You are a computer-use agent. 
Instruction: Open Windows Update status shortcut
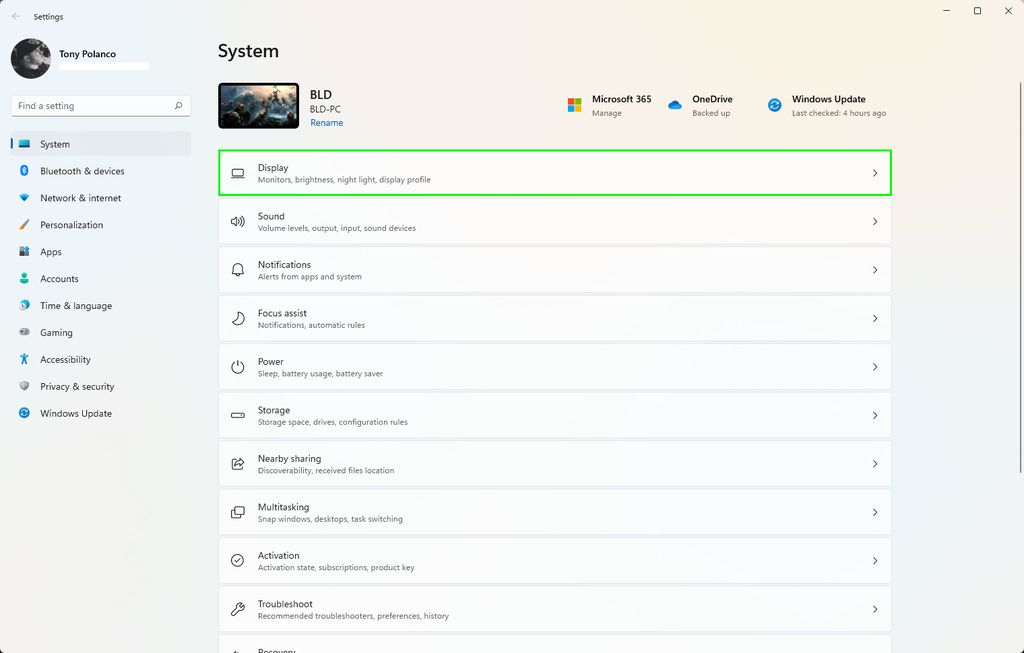(x=827, y=105)
